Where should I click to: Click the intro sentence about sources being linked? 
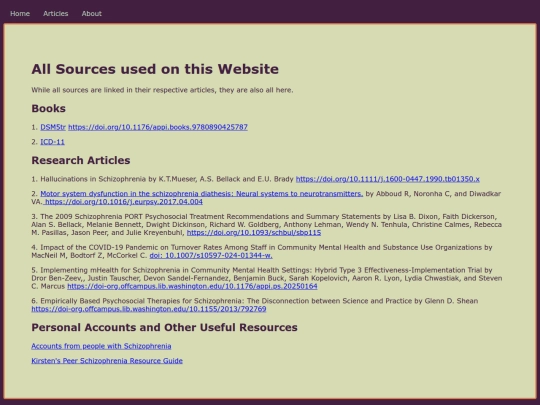pos(162,90)
